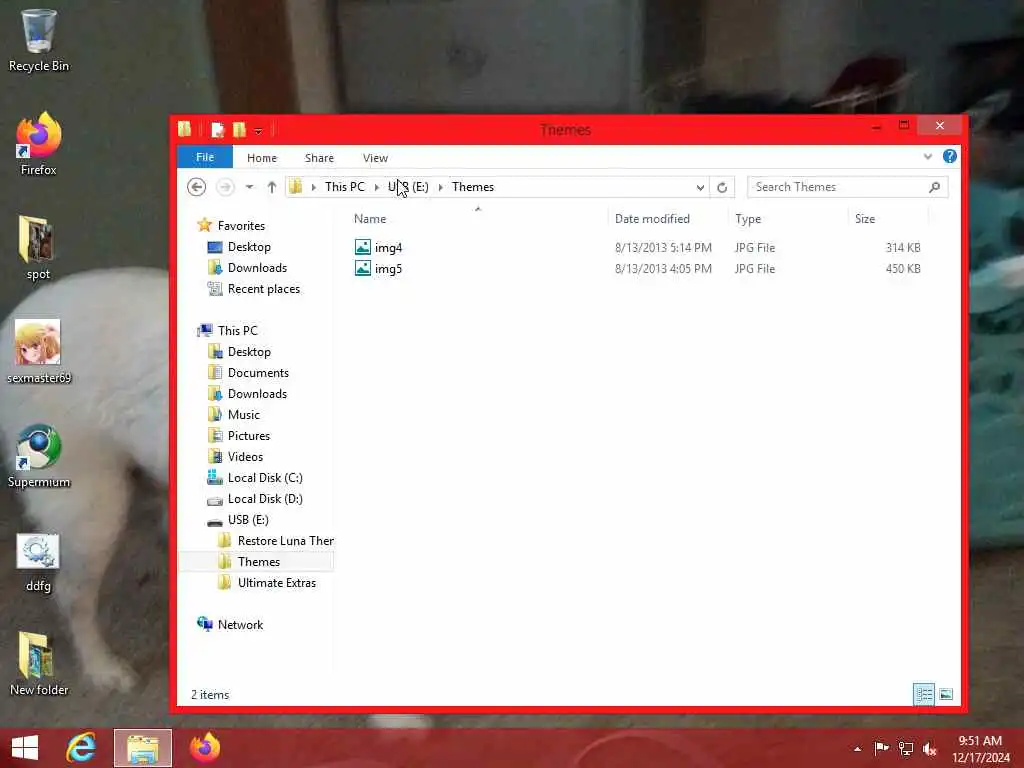The width and height of the screenshot is (1024, 768).
Task: Open Local Disk (D:) in sidebar
Action: tap(265, 498)
